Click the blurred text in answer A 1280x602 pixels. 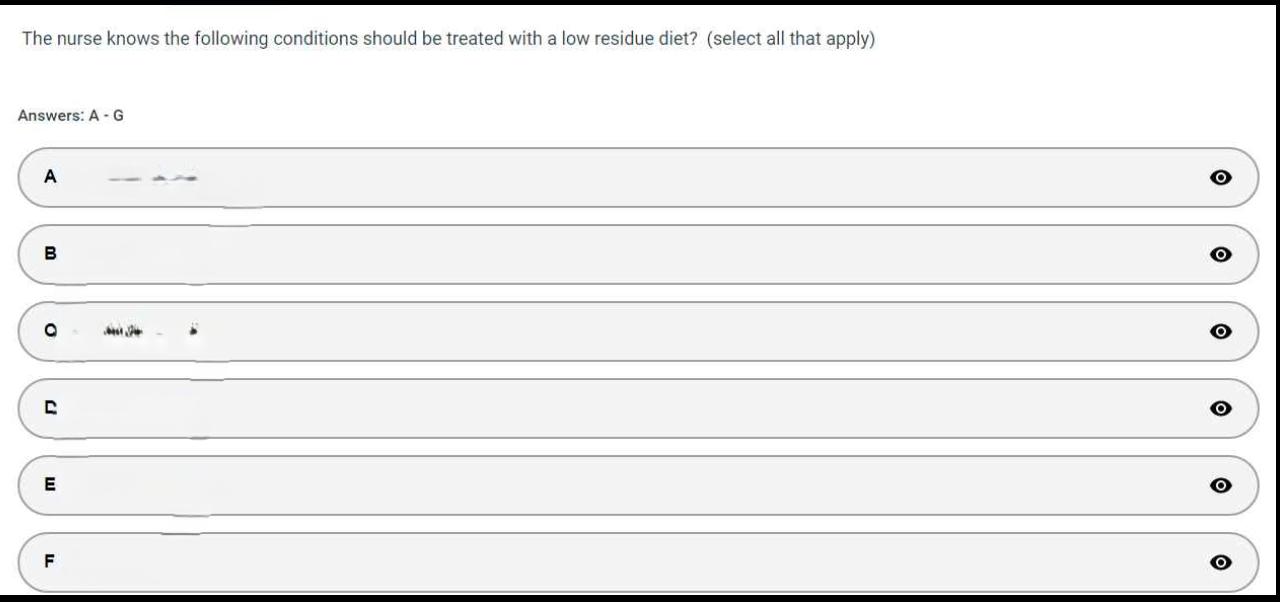coord(153,179)
